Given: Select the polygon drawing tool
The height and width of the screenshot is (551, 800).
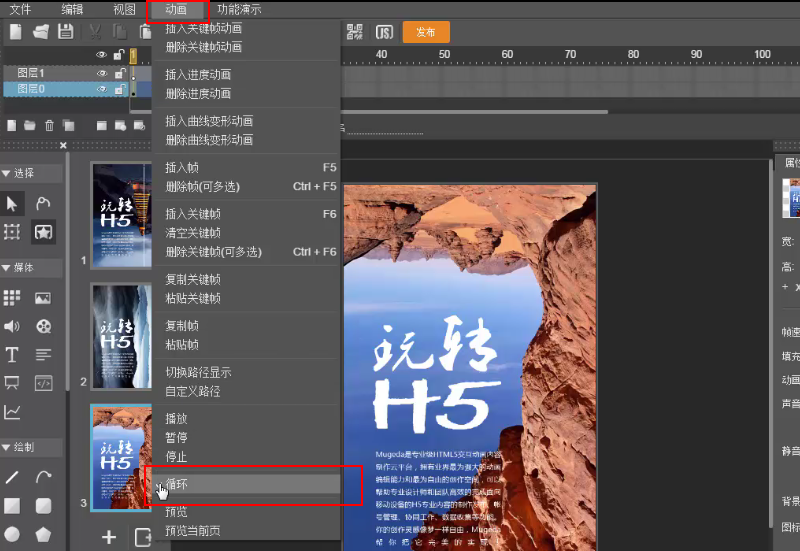Looking at the screenshot, I should 43,534.
